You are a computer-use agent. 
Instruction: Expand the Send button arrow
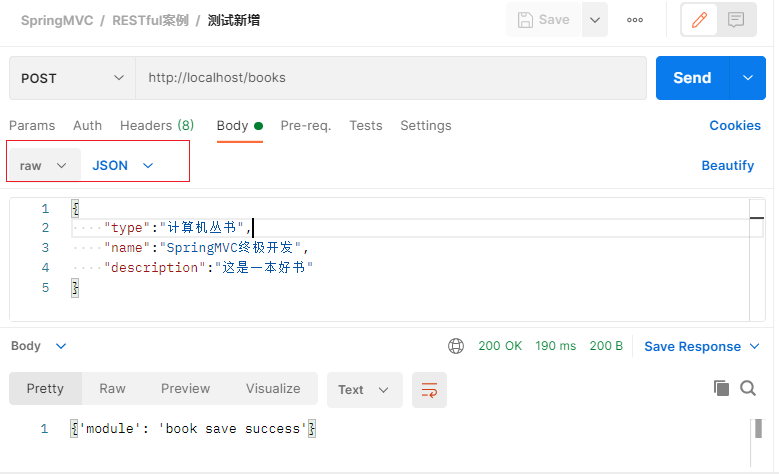[747, 78]
